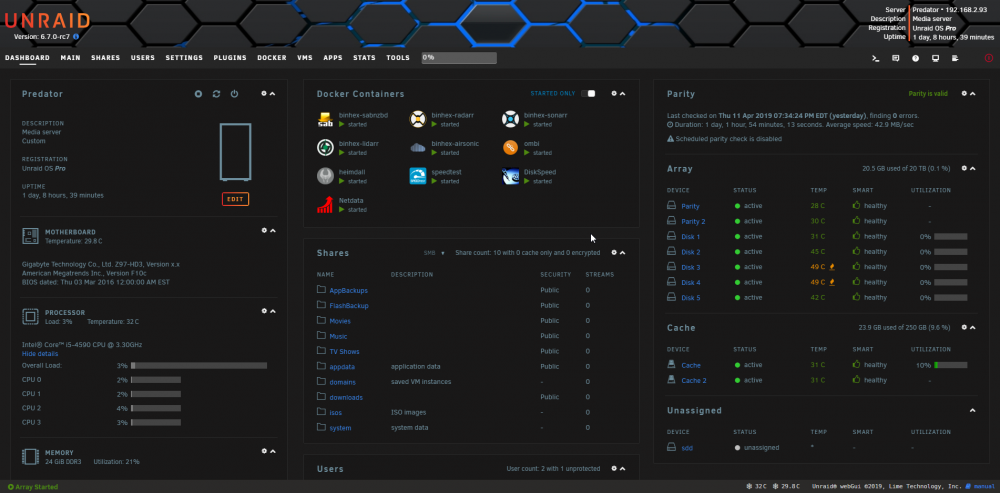
Task: Open the TV Shows share link
Action: pos(344,351)
